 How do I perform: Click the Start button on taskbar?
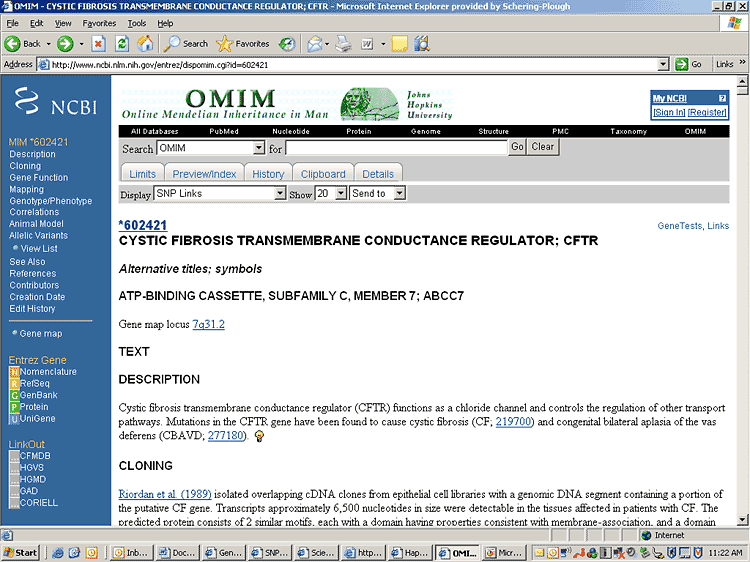coord(21,553)
